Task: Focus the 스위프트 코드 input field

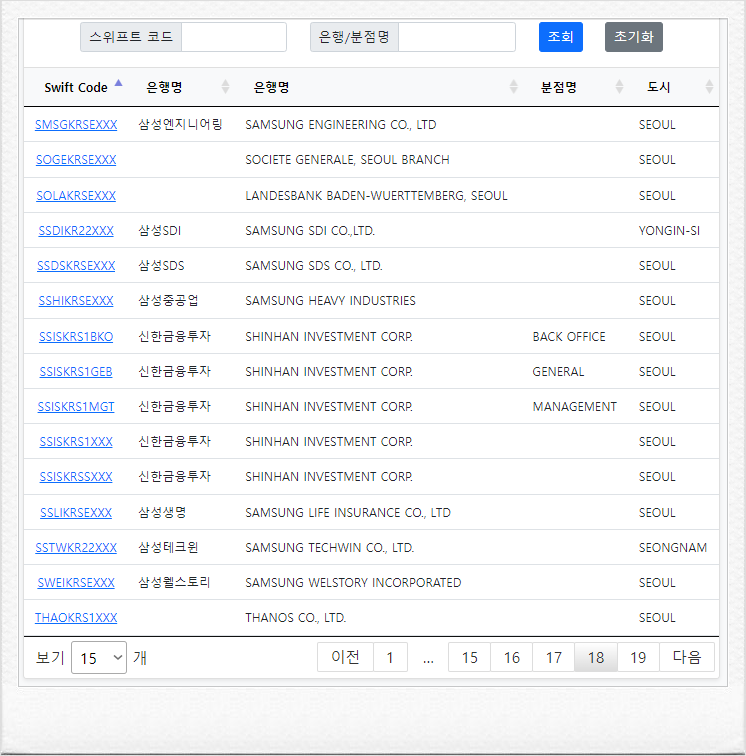Action: [x=233, y=37]
